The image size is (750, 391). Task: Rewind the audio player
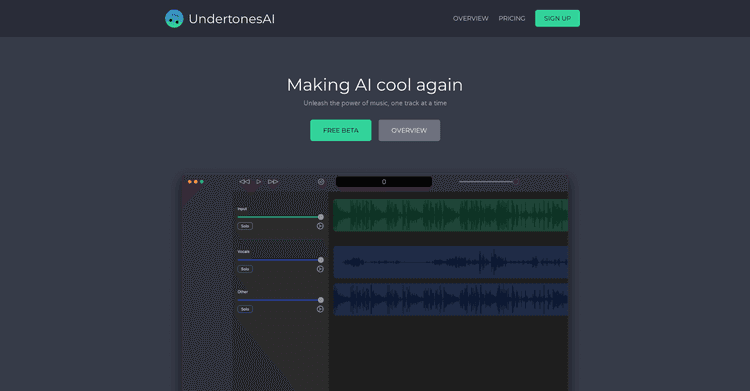tap(244, 182)
